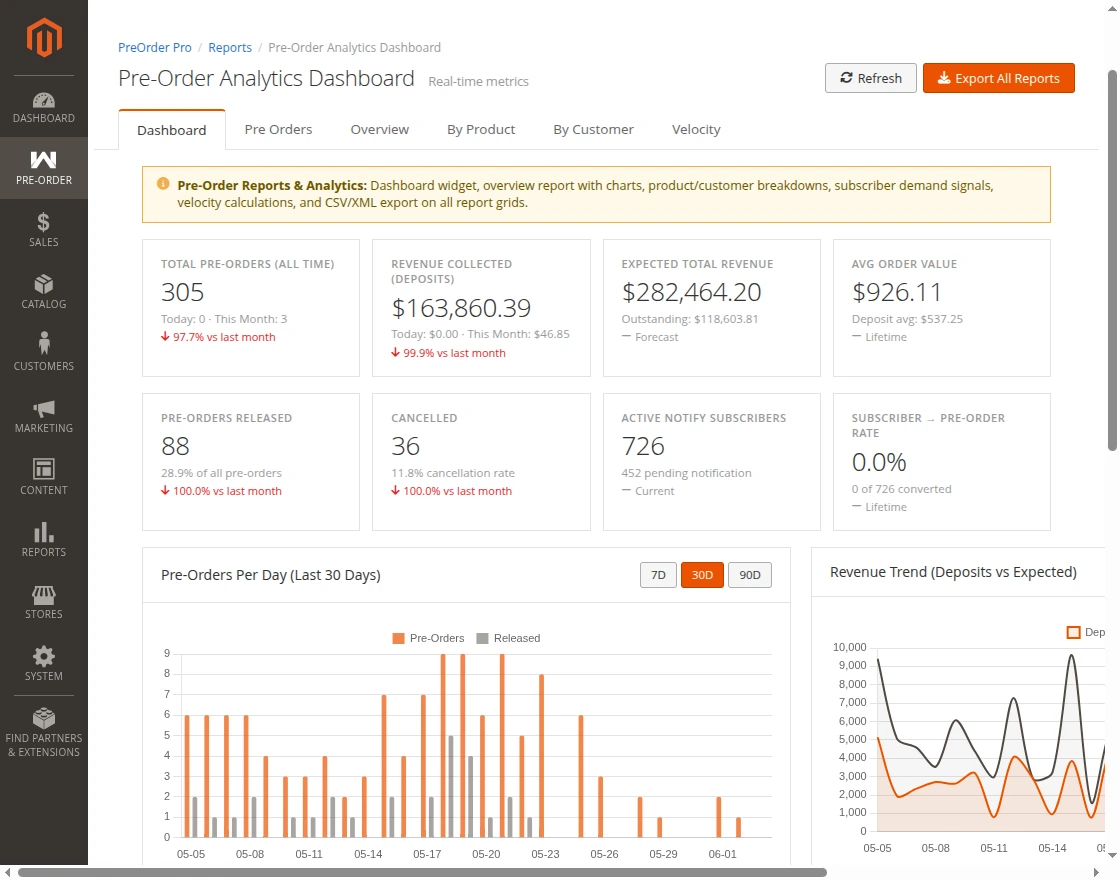Click the 36 cancelled value
The image size is (1120, 880).
[405, 446]
